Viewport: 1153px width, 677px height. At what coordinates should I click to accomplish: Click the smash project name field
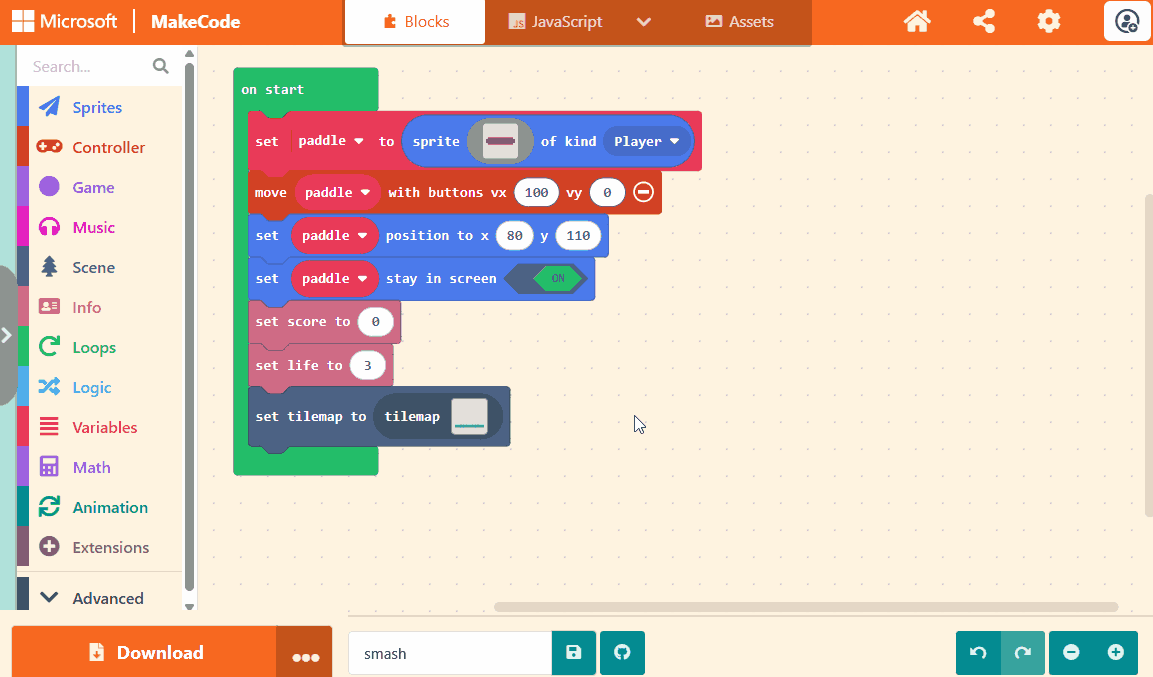pyautogui.click(x=449, y=653)
